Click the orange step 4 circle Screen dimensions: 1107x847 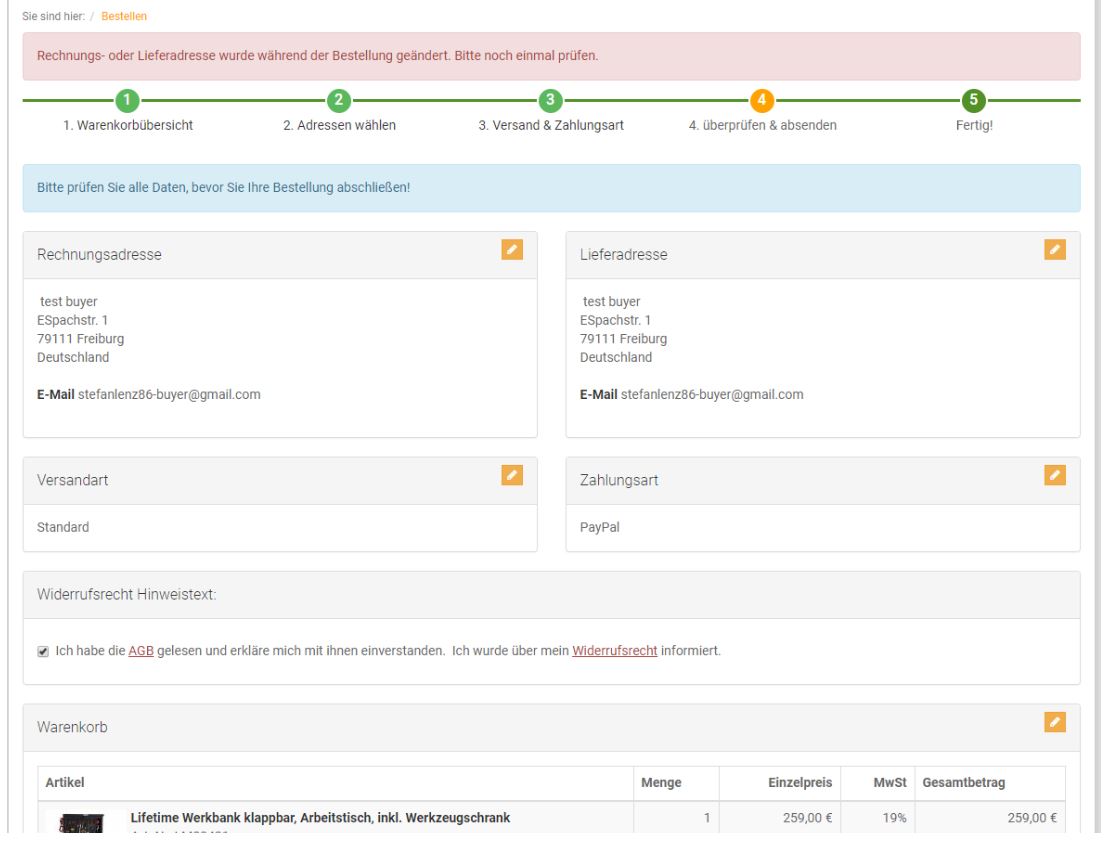click(x=762, y=100)
